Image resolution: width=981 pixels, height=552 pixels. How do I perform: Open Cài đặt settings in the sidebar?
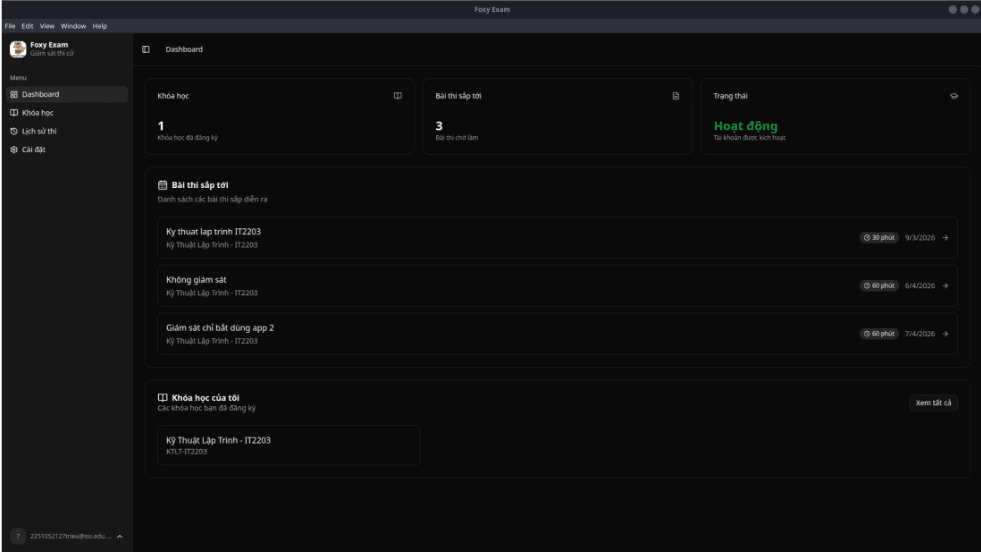(67, 150)
